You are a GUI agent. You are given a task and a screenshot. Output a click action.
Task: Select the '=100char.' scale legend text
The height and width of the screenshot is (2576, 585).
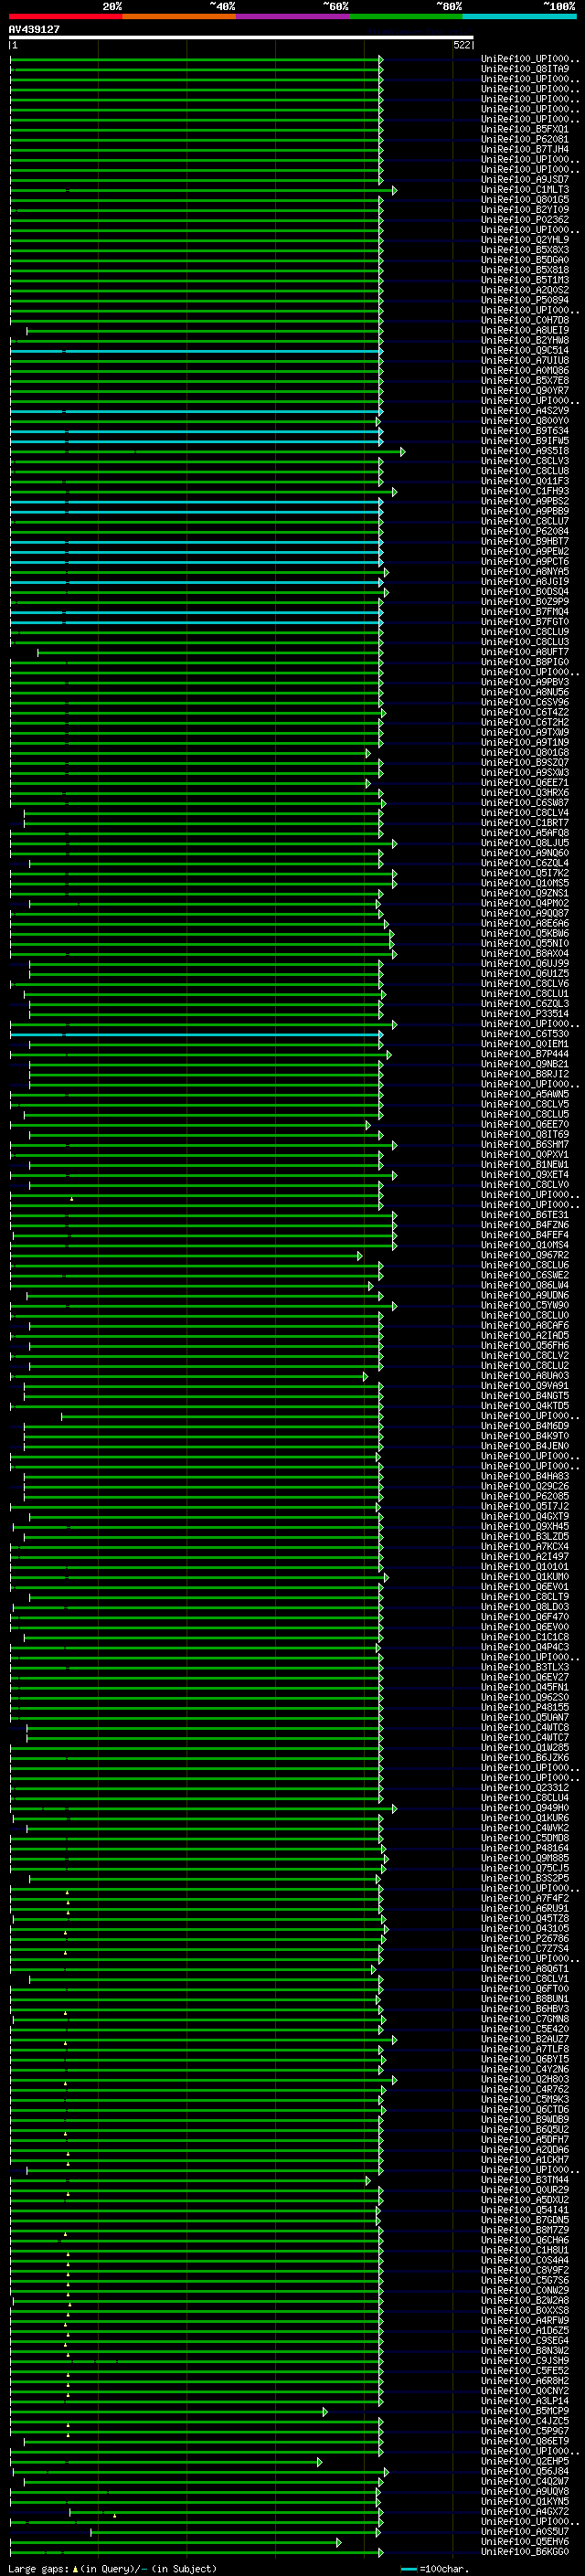tap(443, 2568)
